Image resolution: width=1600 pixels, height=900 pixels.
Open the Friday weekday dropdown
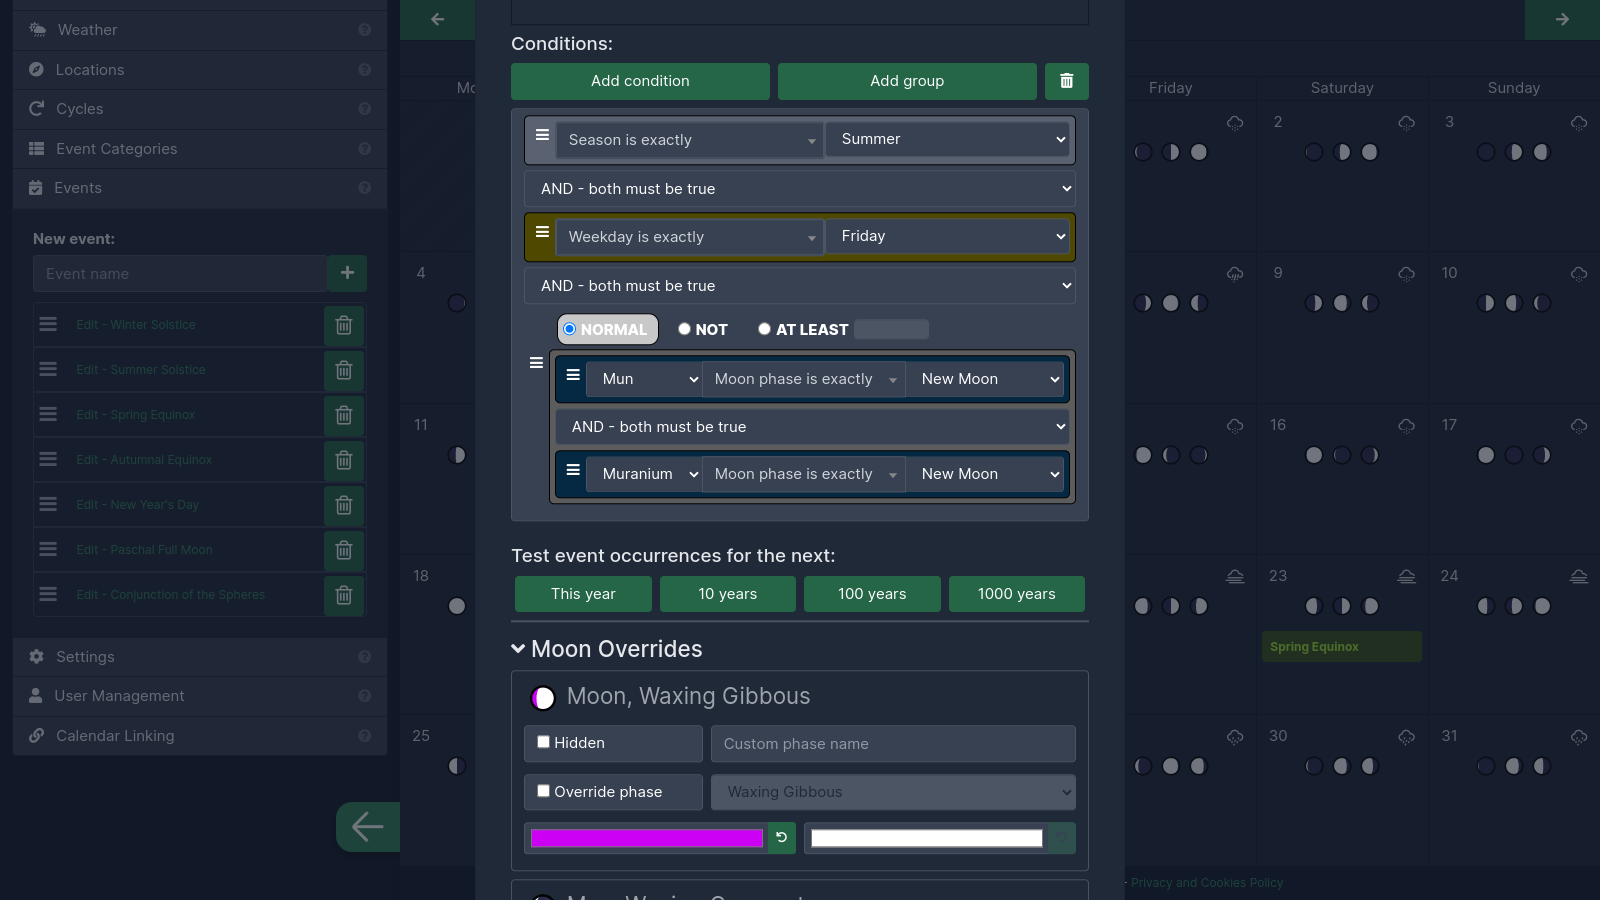tap(950, 237)
